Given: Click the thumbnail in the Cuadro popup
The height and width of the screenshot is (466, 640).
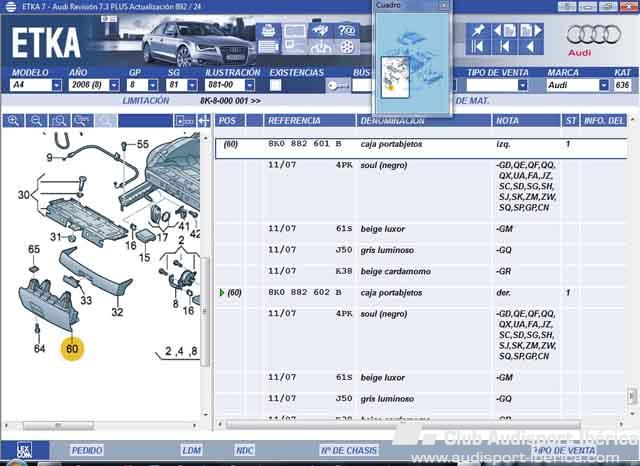Looking at the screenshot, I should coord(395,78).
